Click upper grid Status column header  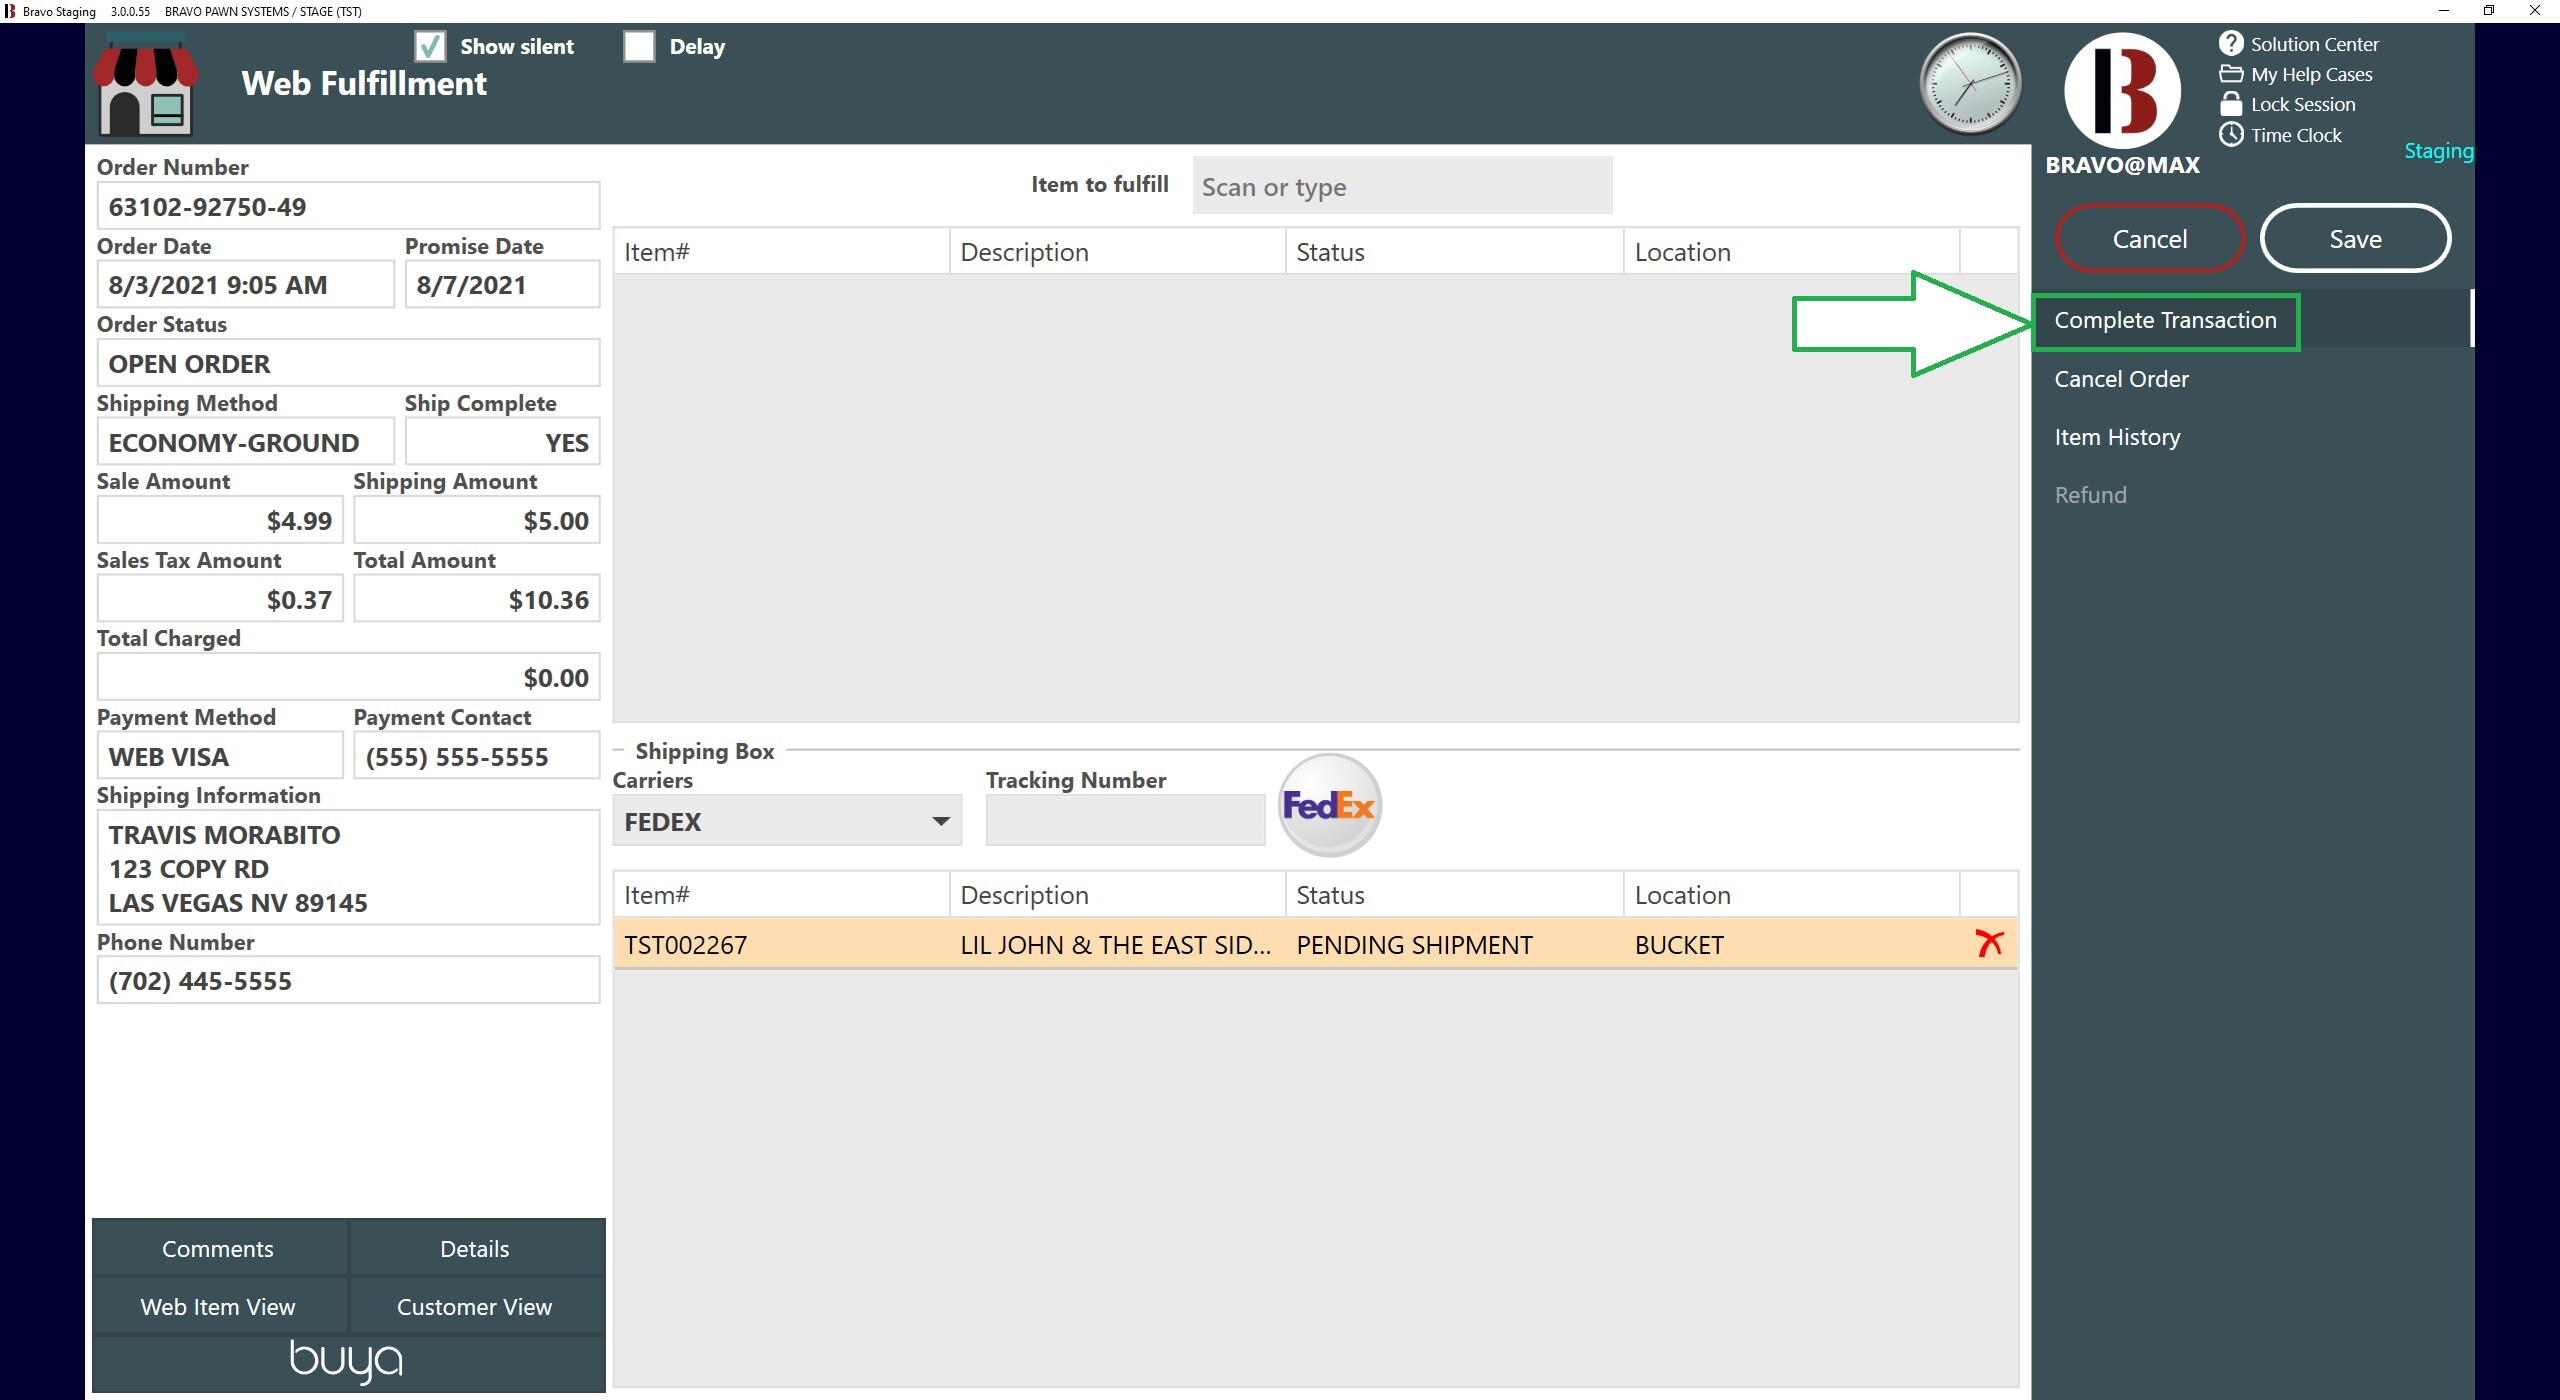(x=1454, y=251)
